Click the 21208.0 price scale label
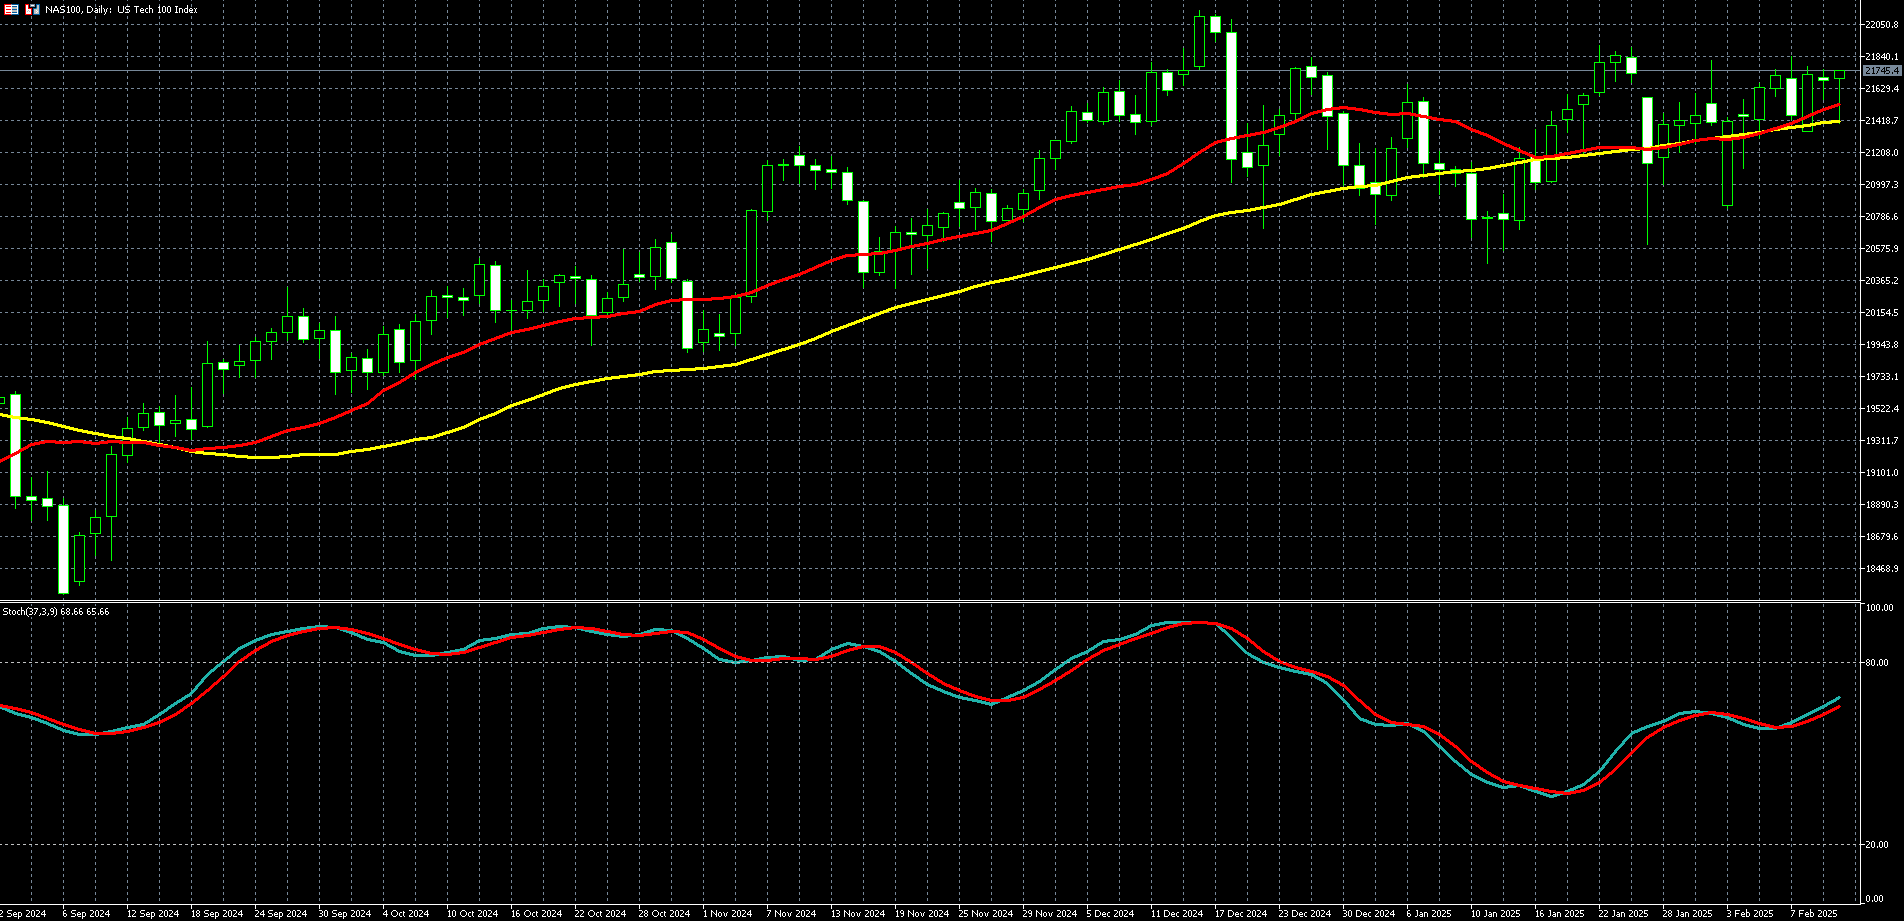The height and width of the screenshot is (921, 1904). tap(1882, 153)
